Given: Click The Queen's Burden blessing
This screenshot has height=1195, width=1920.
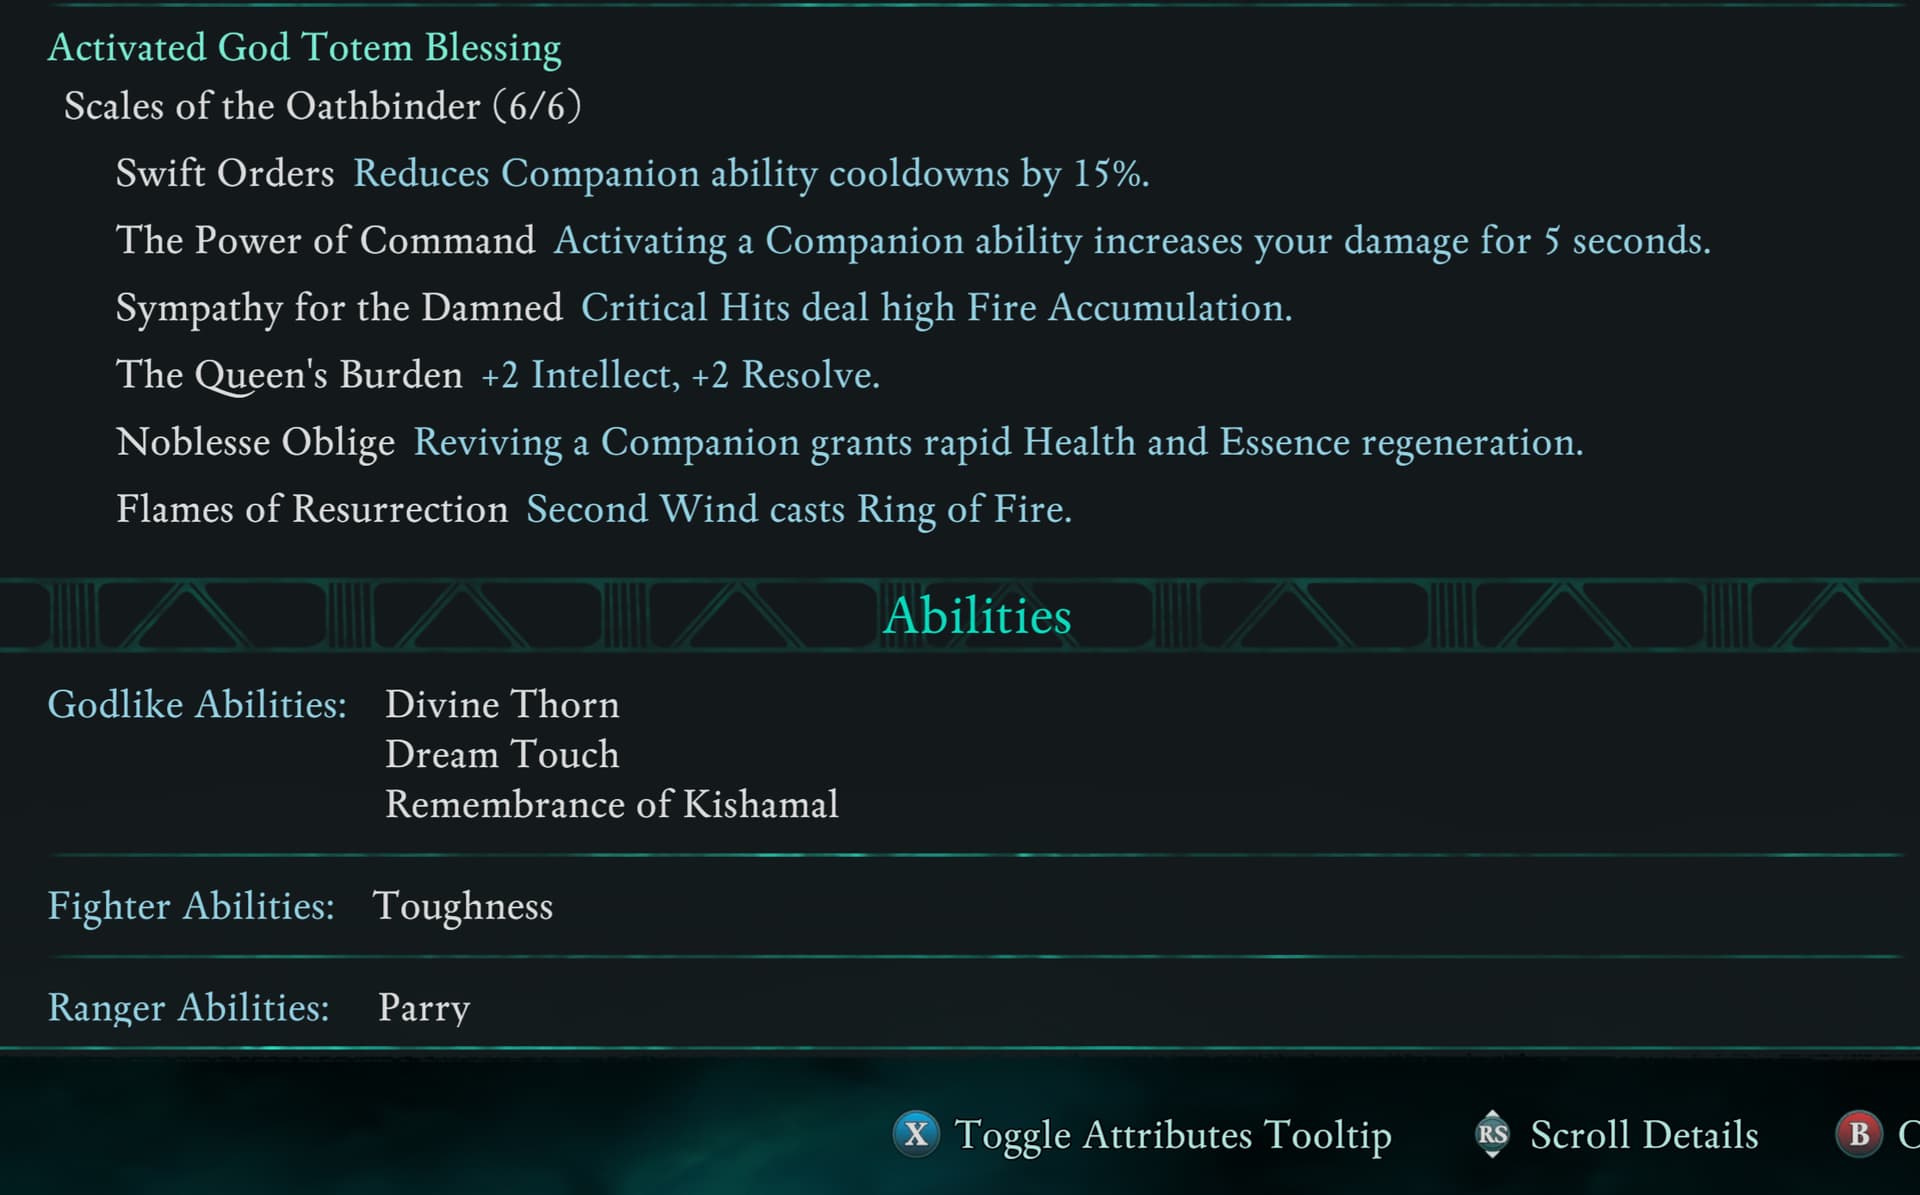Looking at the screenshot, I should coord(290,375).
